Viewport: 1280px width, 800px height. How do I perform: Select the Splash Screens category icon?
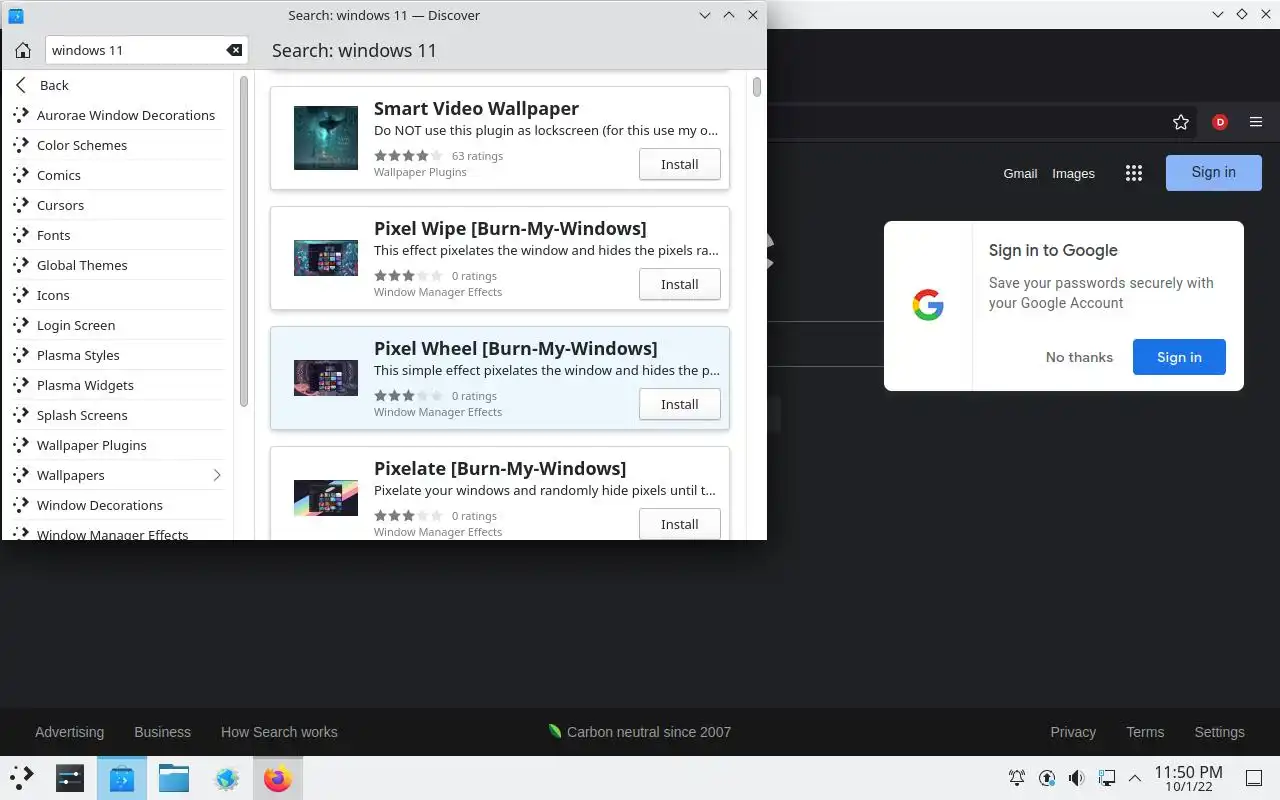(21, 415)
